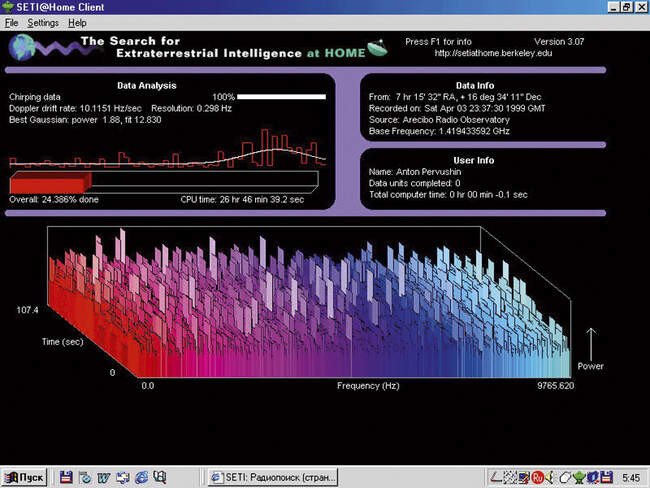Click the book with magnifier quick launch icon
The width and height of the screenshot is (650, 488).
point(160,477)
